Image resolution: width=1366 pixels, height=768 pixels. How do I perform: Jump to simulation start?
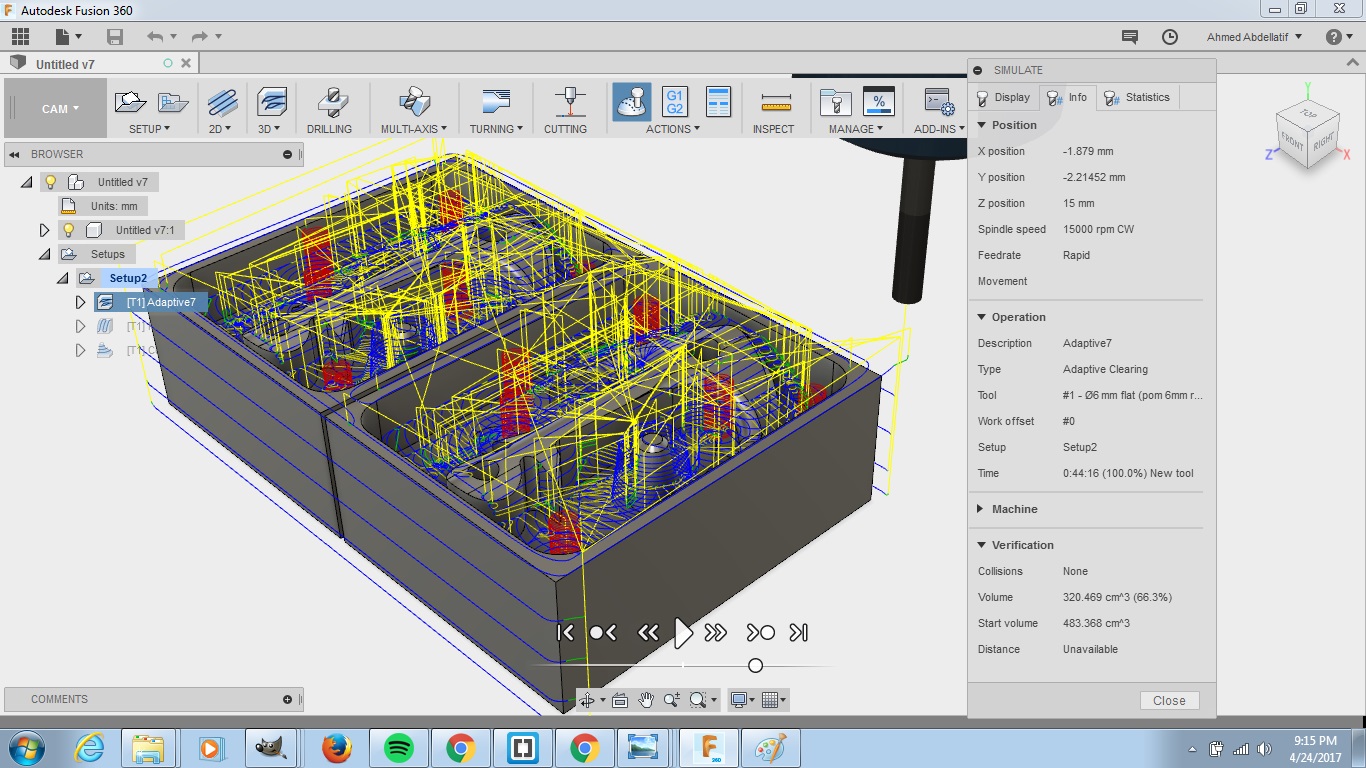pos(566,632)
